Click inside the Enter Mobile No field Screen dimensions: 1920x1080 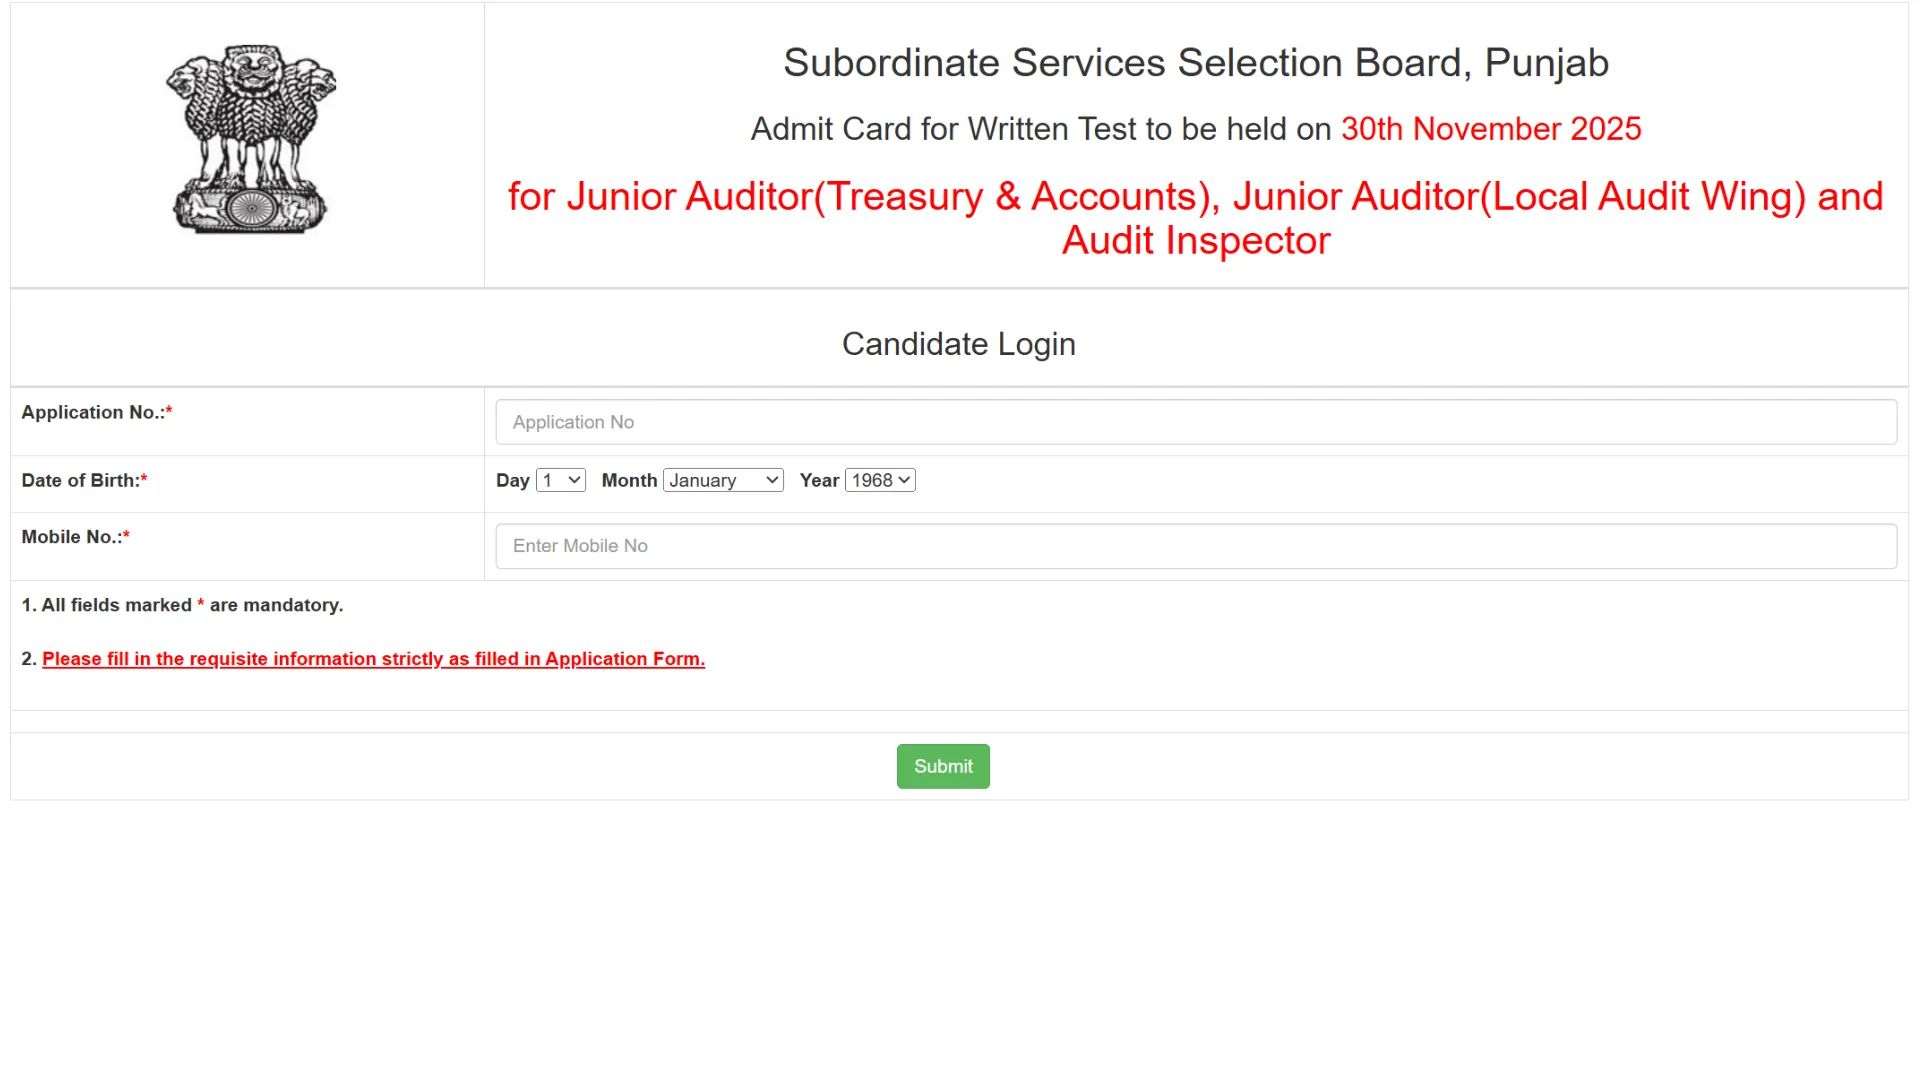pyautogui.click(x=1195, y=546)
